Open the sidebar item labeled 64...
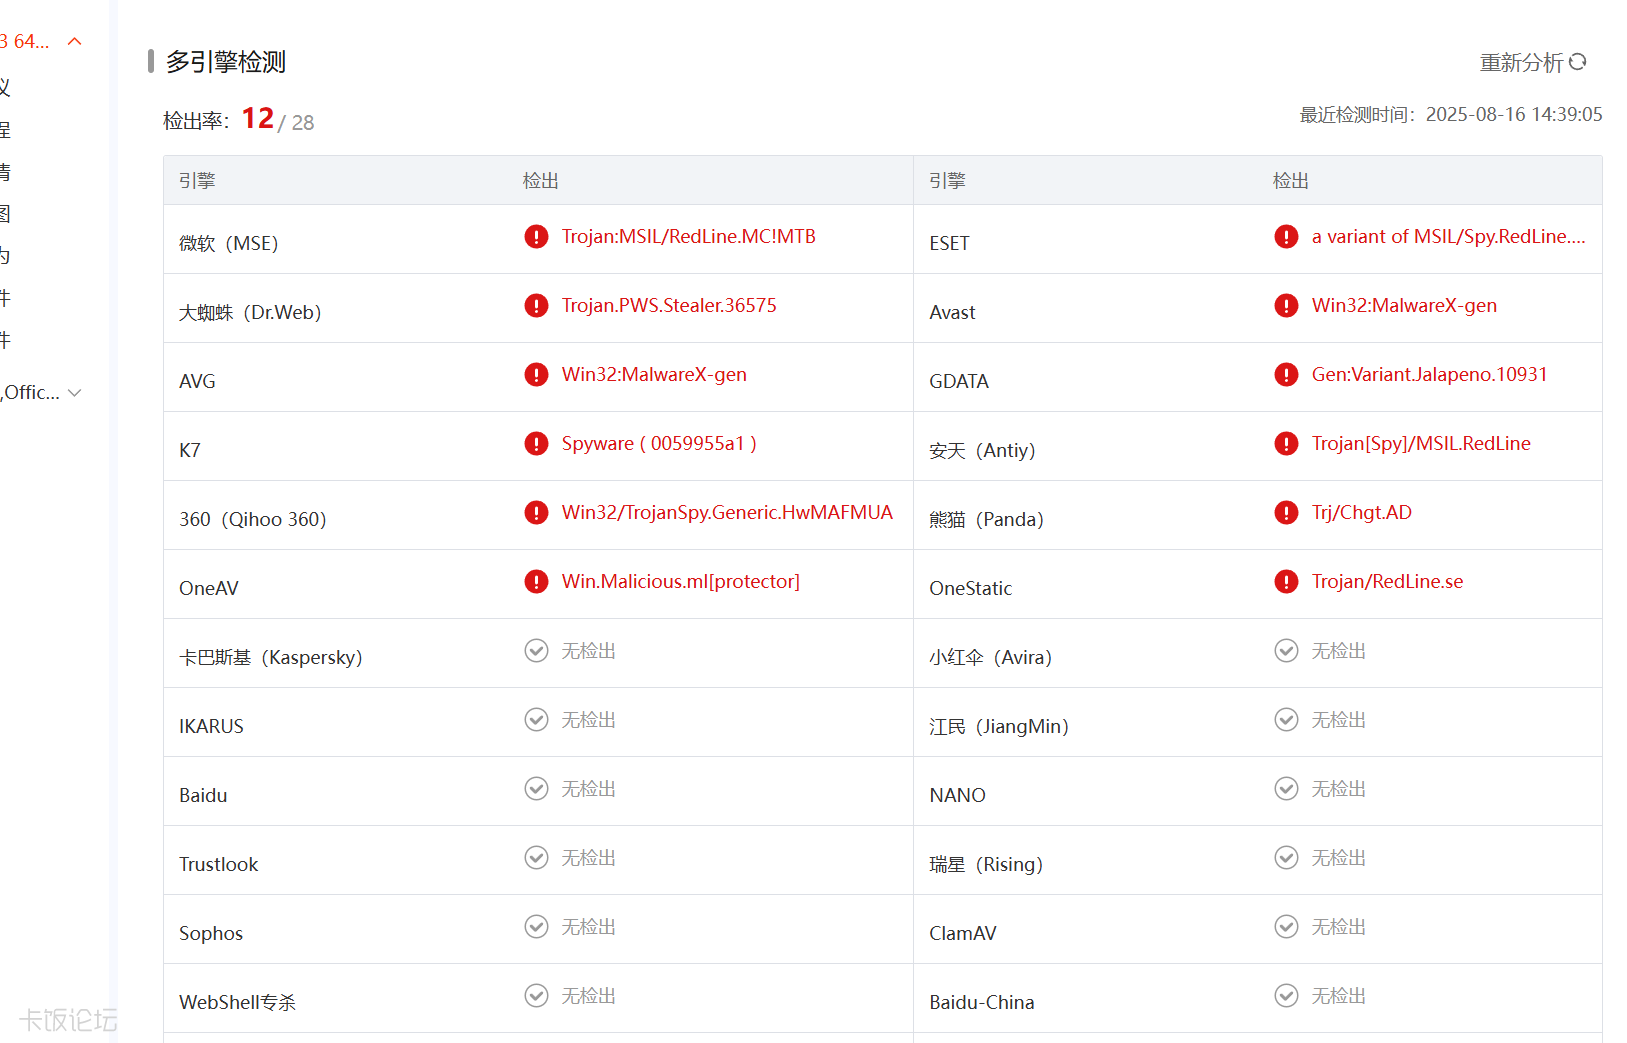 (x=26, y=41)
